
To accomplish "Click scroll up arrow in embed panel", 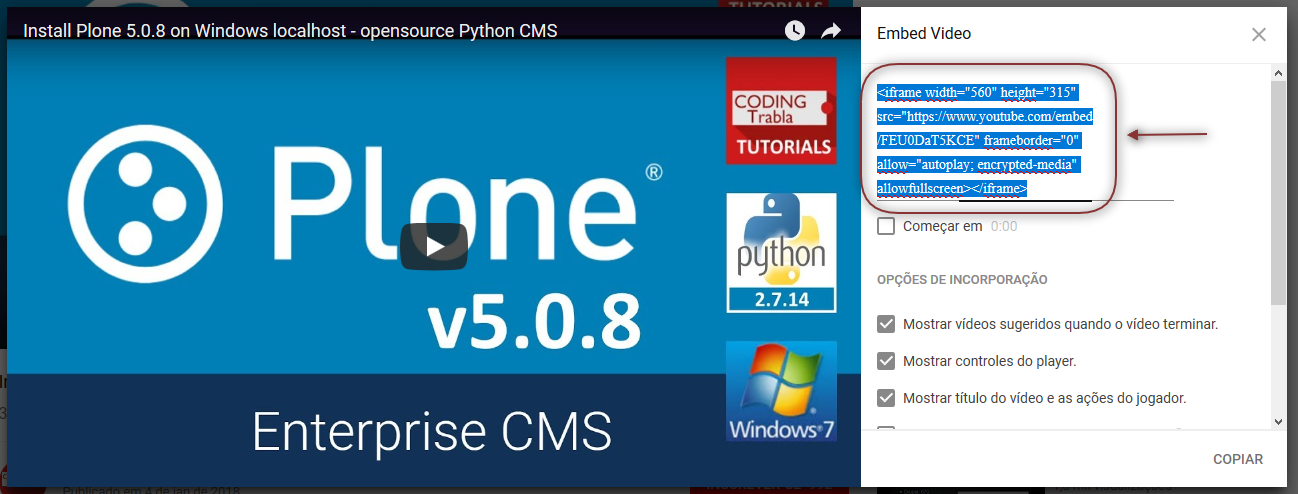I will click(x=1278, y=72).
